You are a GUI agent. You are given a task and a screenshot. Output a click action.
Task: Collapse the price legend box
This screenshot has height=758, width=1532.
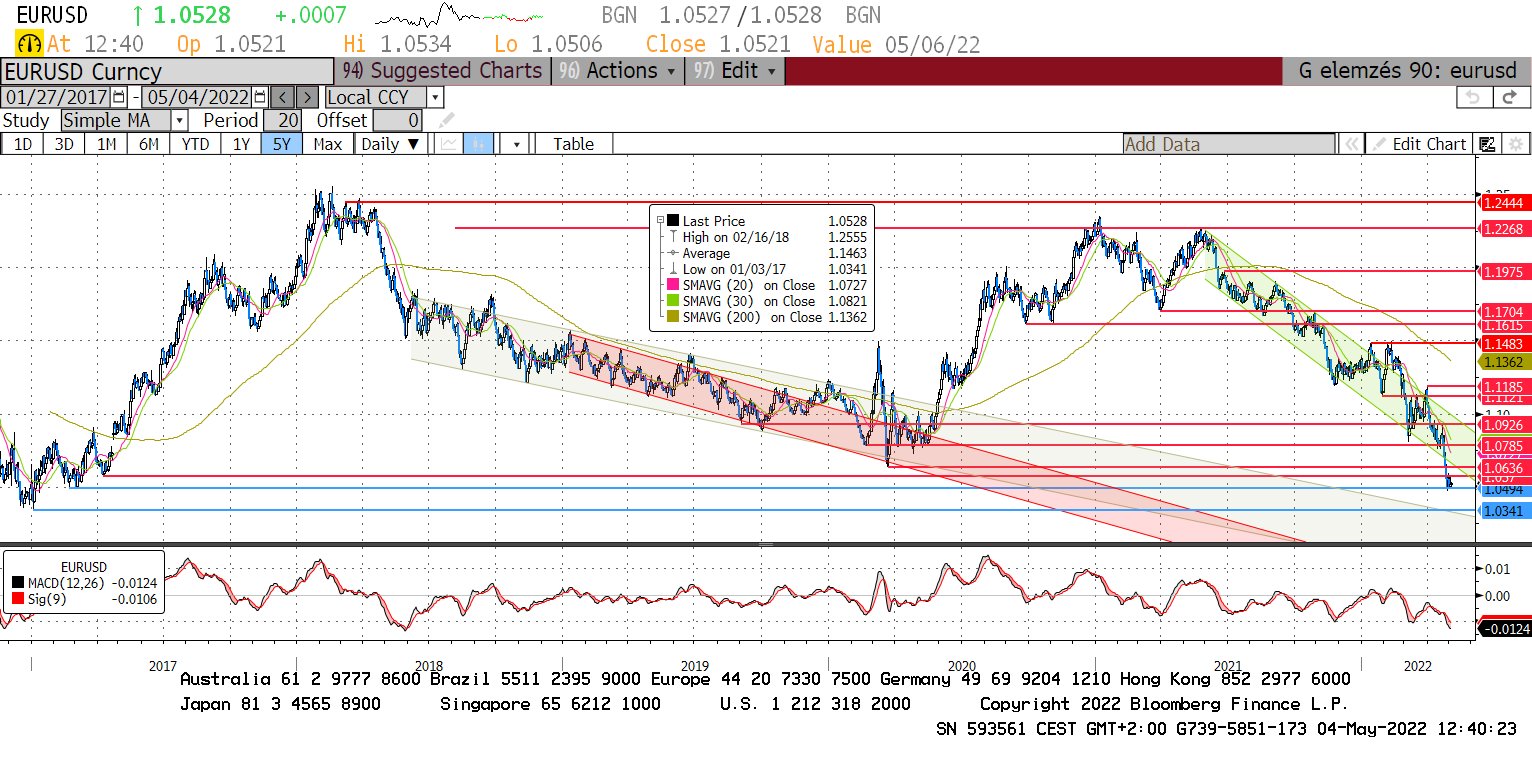point(660,221)
